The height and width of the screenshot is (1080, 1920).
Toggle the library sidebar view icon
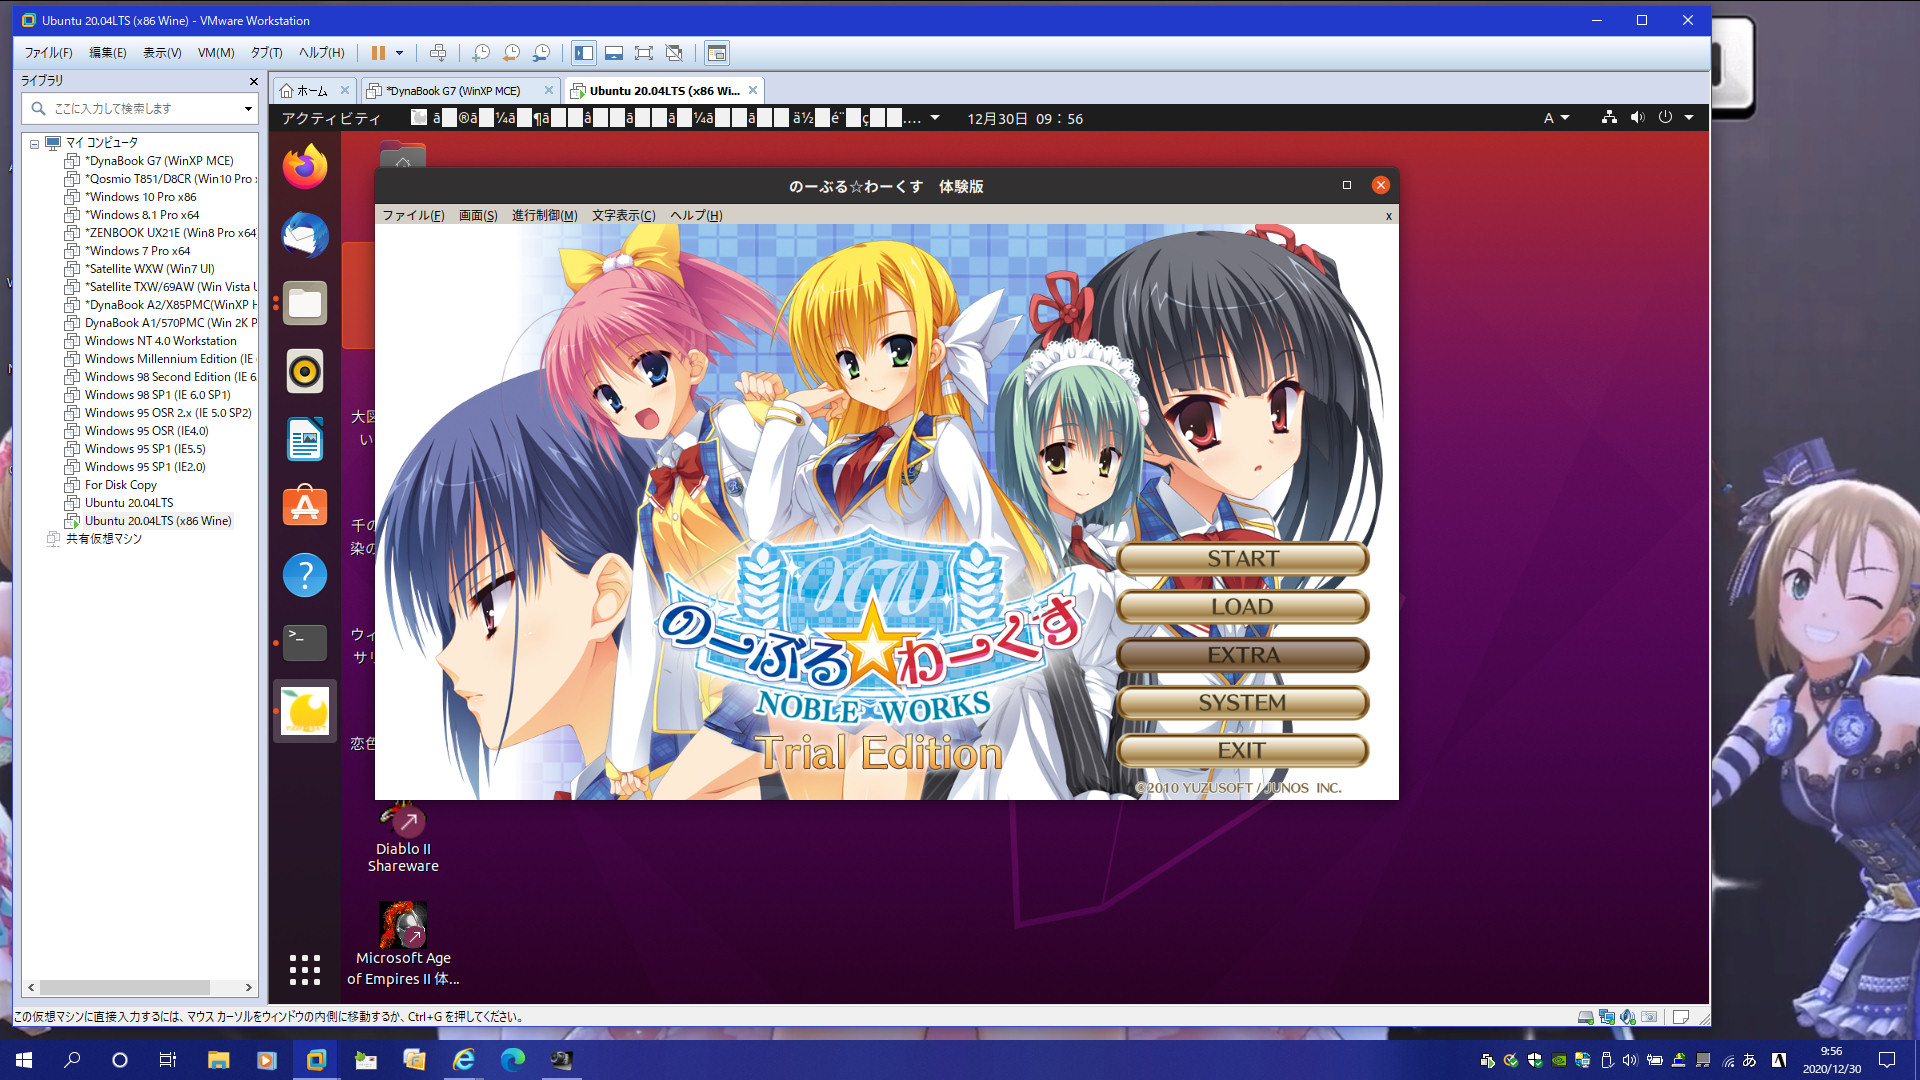(x=584, y=53)
